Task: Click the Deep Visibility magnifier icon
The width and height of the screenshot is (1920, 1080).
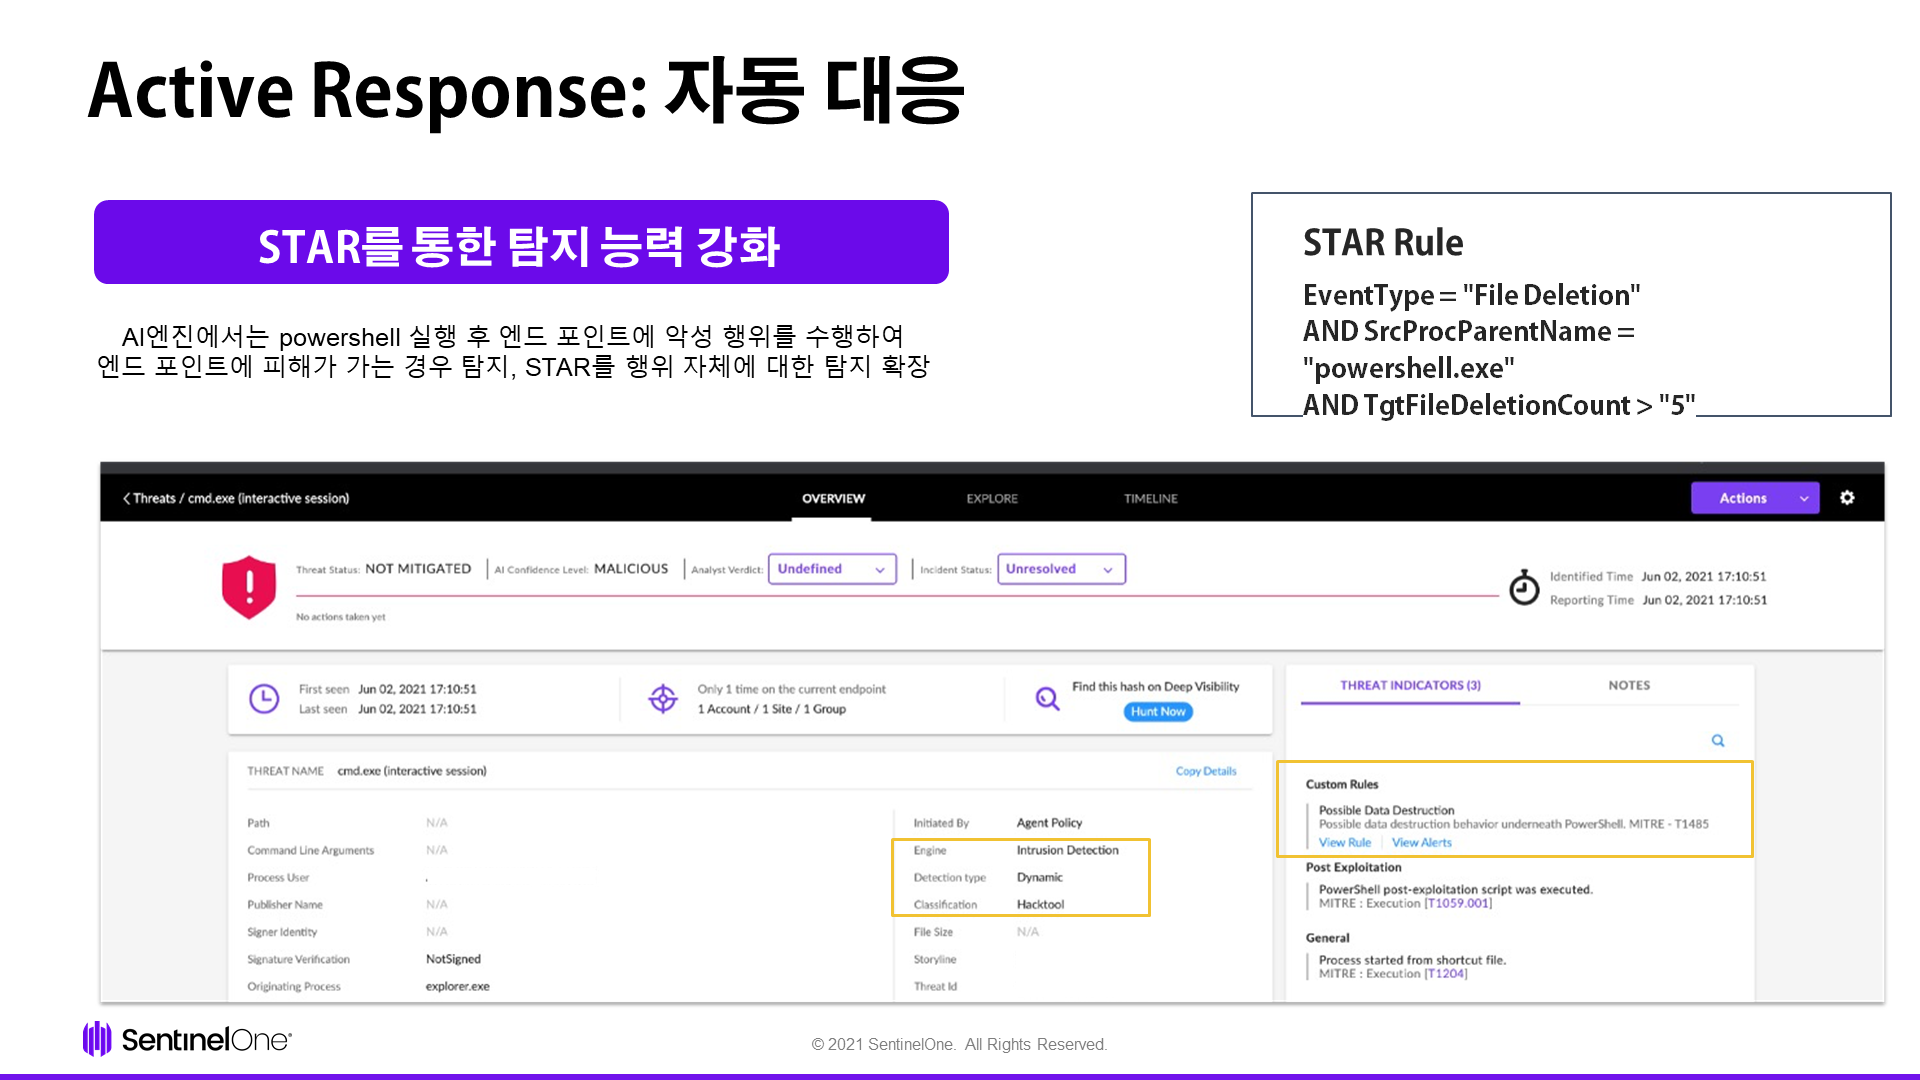Action: [x=1047, y=699]
